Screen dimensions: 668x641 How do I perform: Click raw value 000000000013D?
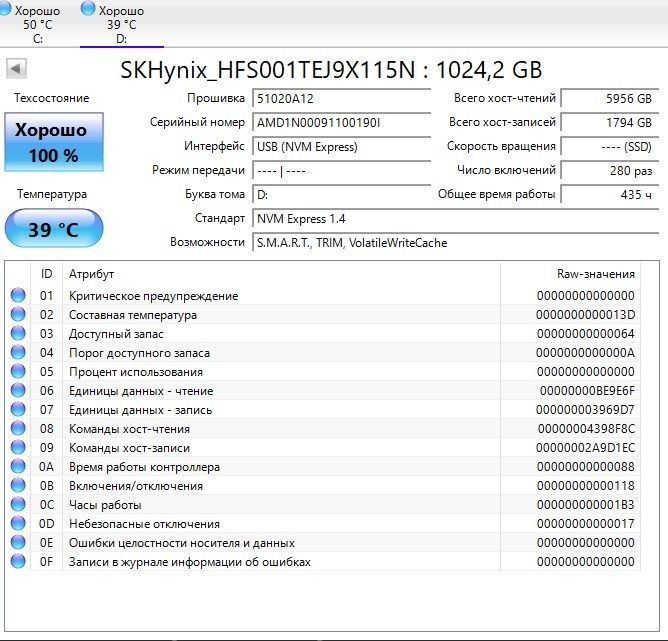point(585,315)
